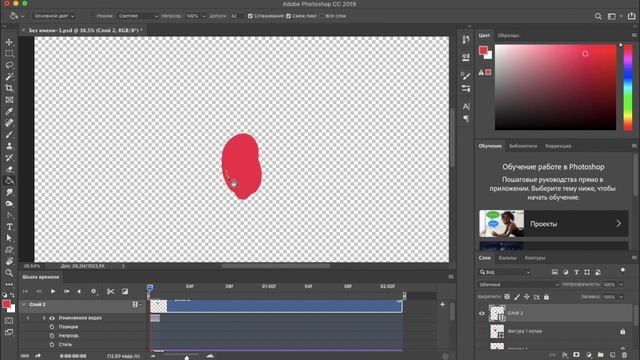Toggle Стиль keyframe stopwatch
Viewport: 640px width, 360px height.
tap(52, 344)
